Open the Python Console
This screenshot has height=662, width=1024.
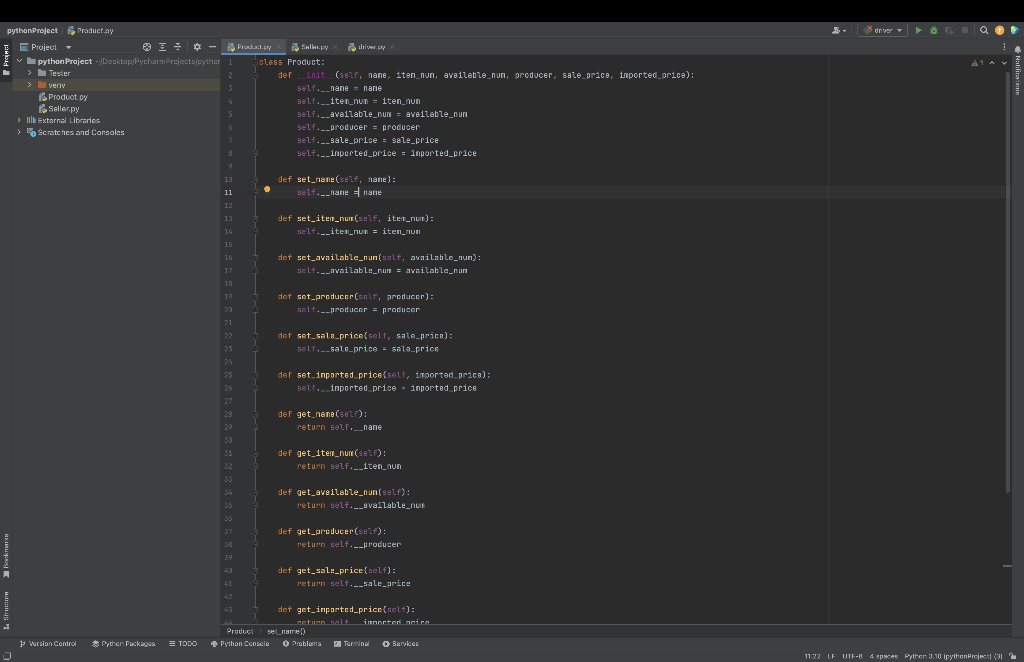[x=239, y=643]
